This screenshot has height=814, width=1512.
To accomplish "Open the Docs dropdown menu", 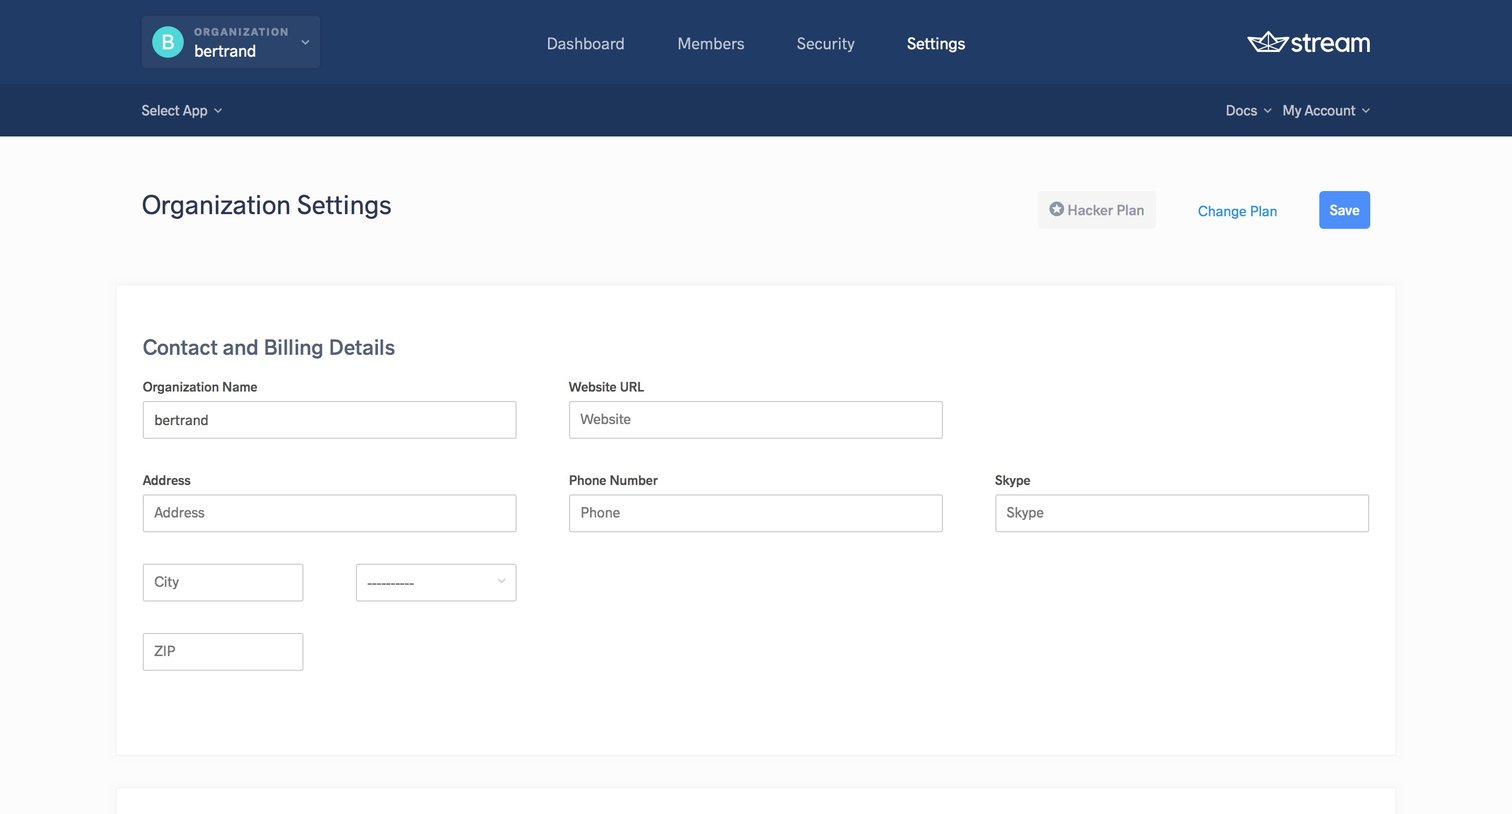I will [1248, 110].
